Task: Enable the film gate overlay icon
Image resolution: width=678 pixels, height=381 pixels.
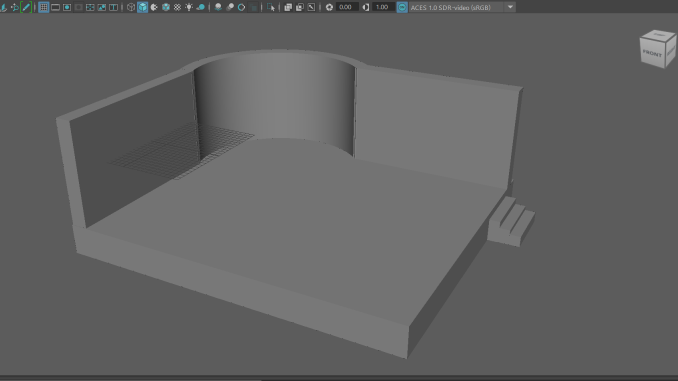Action: tap(55, 7)
